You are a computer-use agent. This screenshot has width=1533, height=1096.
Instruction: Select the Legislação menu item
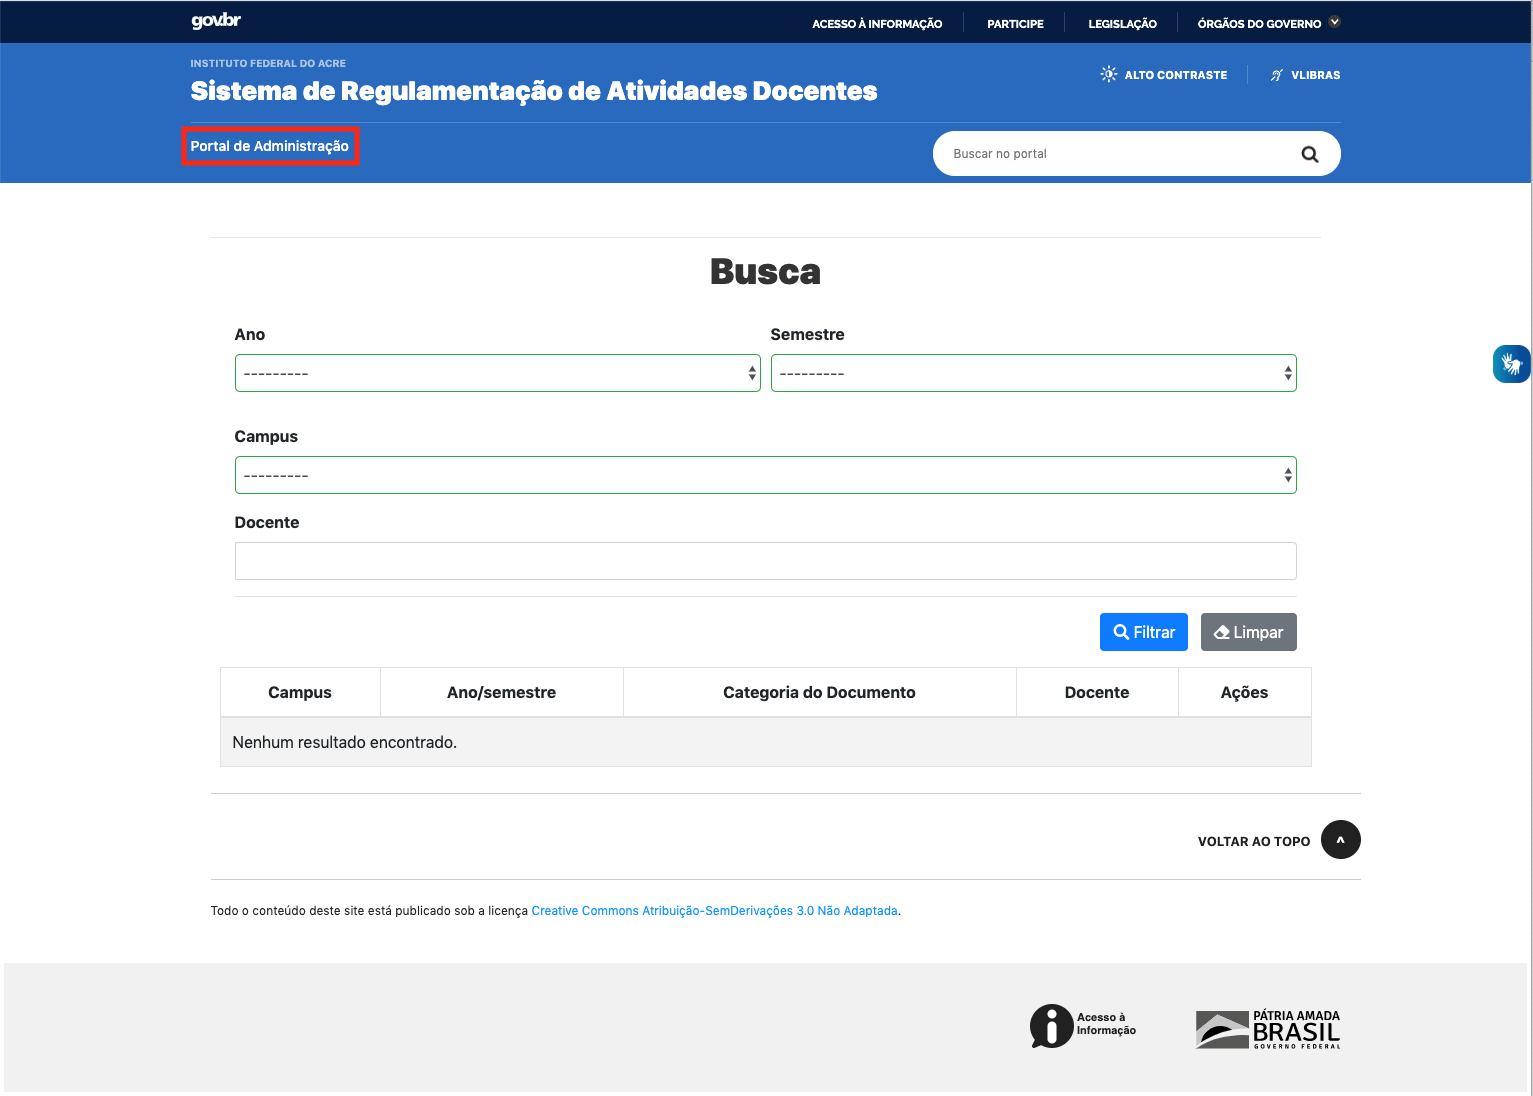coord(1122,22)
